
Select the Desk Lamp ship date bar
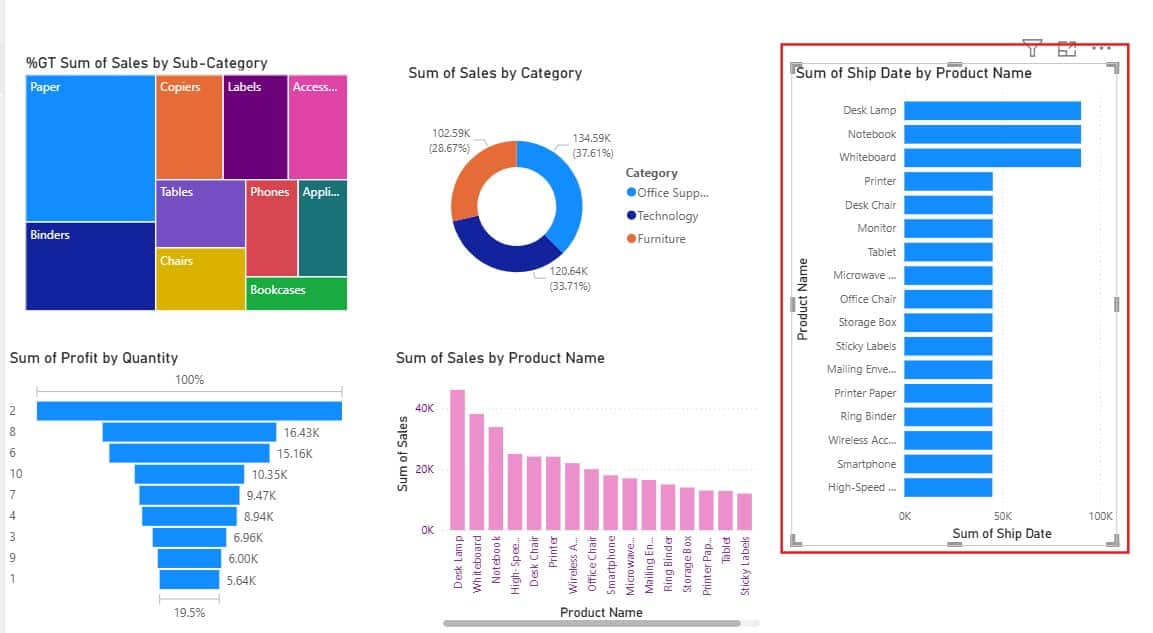tap(992, 110)
